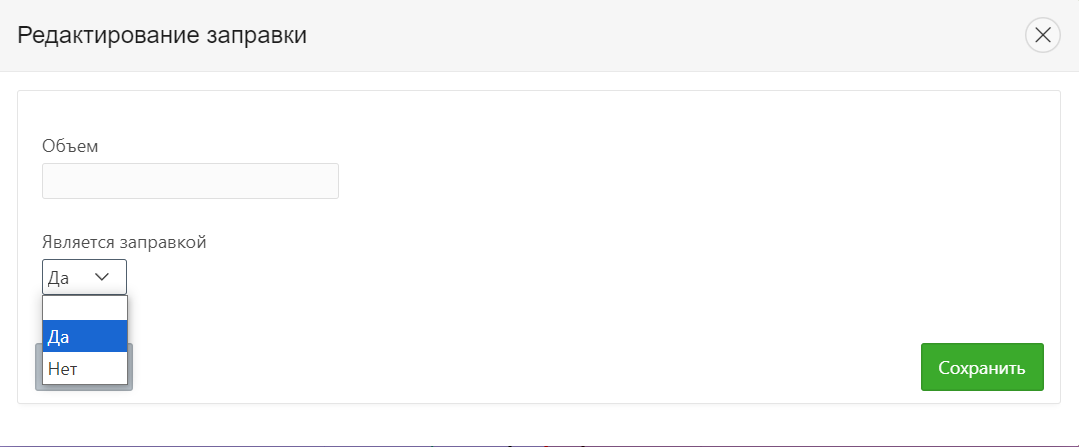Screen dimensions: 1079x447
Task: Collapse the Является заправкой combo box
Action: 84,277
